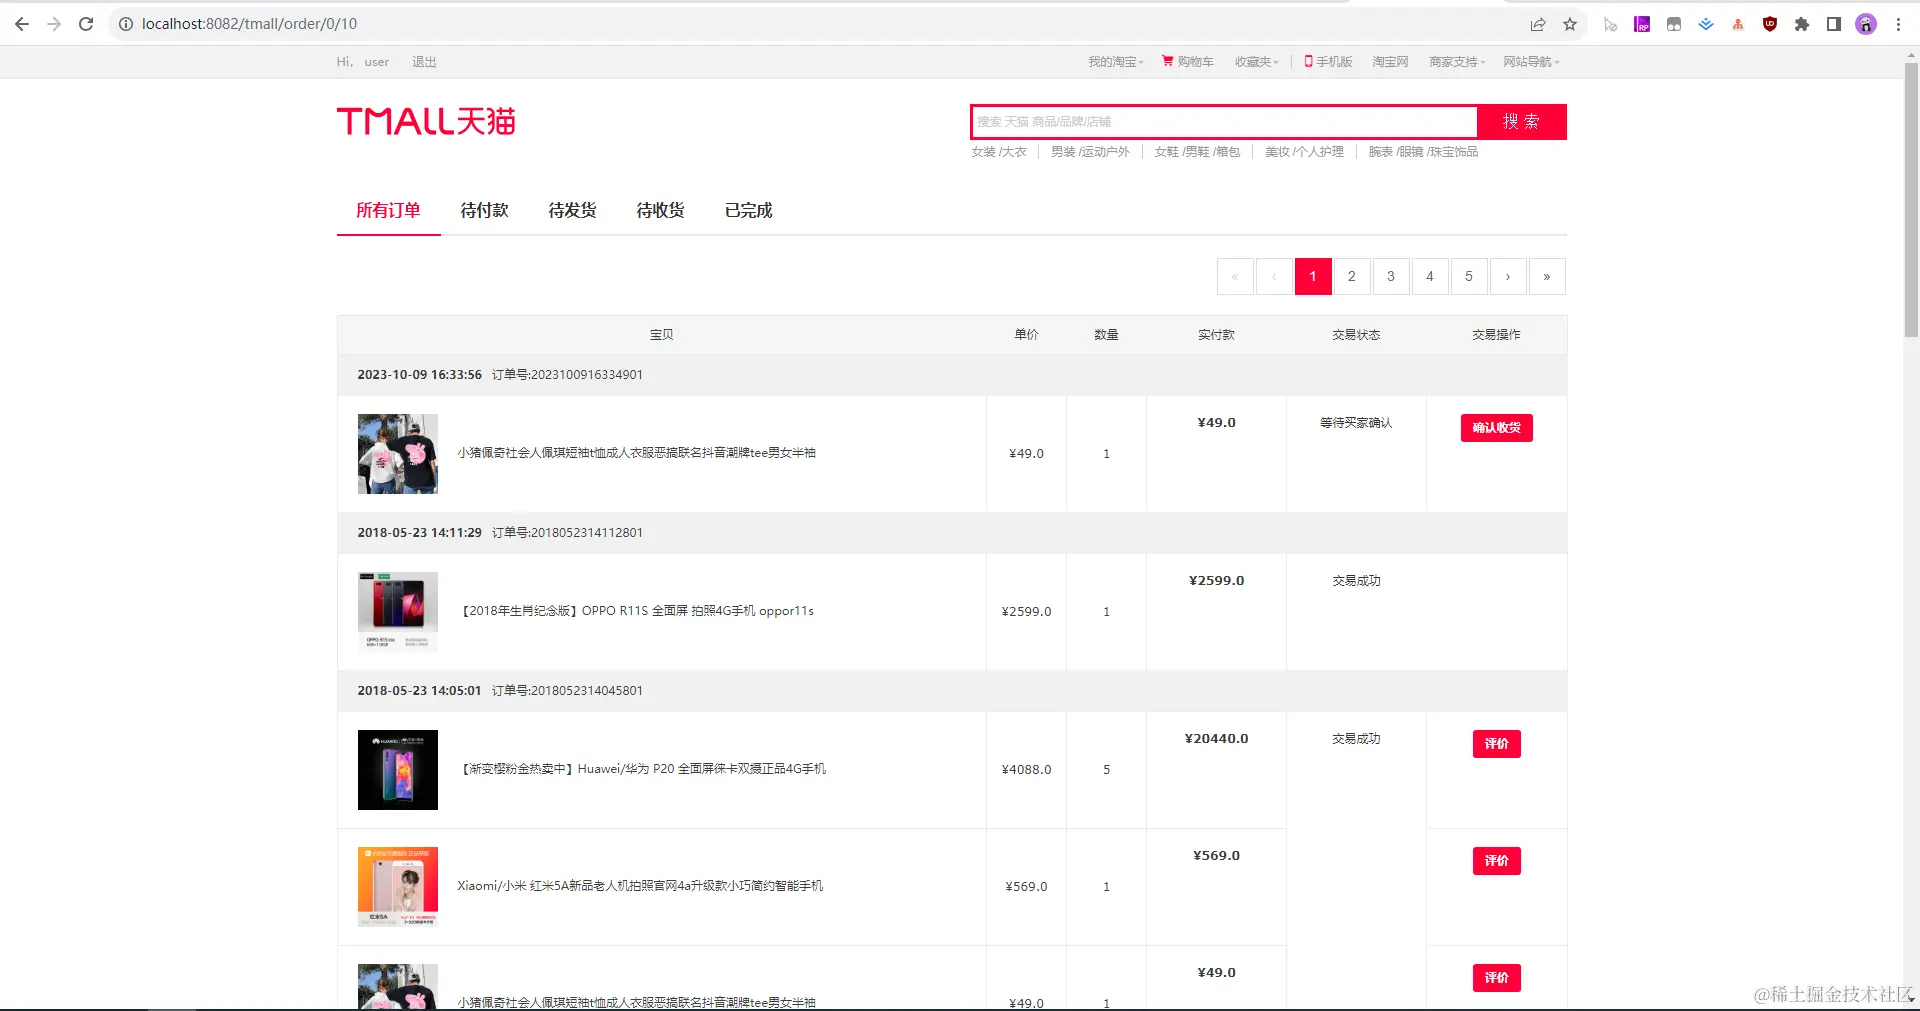Focus the Tmall search input field

point(1224,122)
